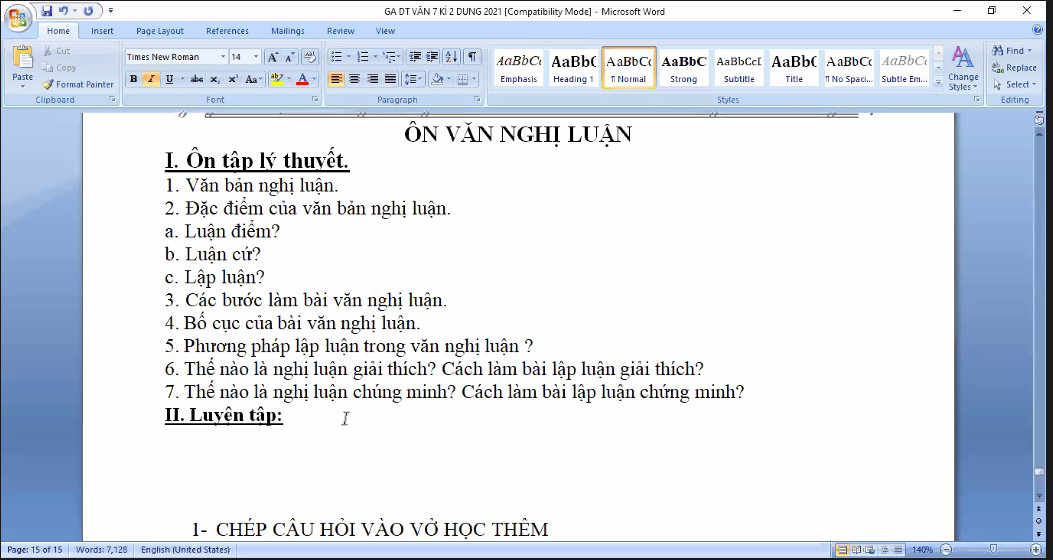Click the Sort A-Z icon
The height and width of the screenshot is (560, 1053).
tap(452, 57)
